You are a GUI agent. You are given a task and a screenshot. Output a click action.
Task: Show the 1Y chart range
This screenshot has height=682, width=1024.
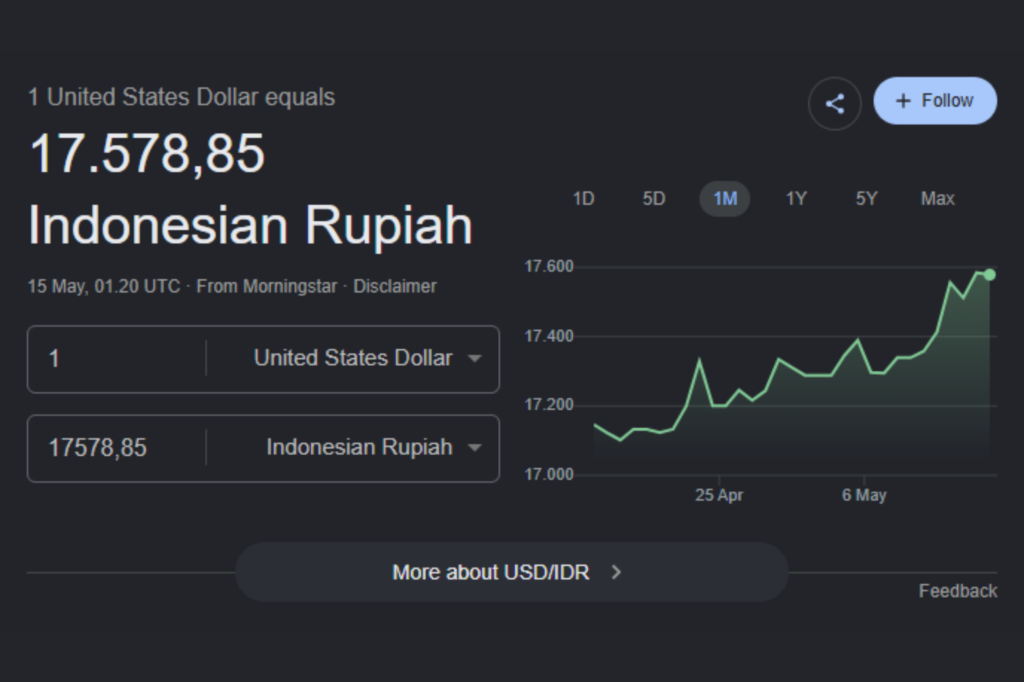796,199
